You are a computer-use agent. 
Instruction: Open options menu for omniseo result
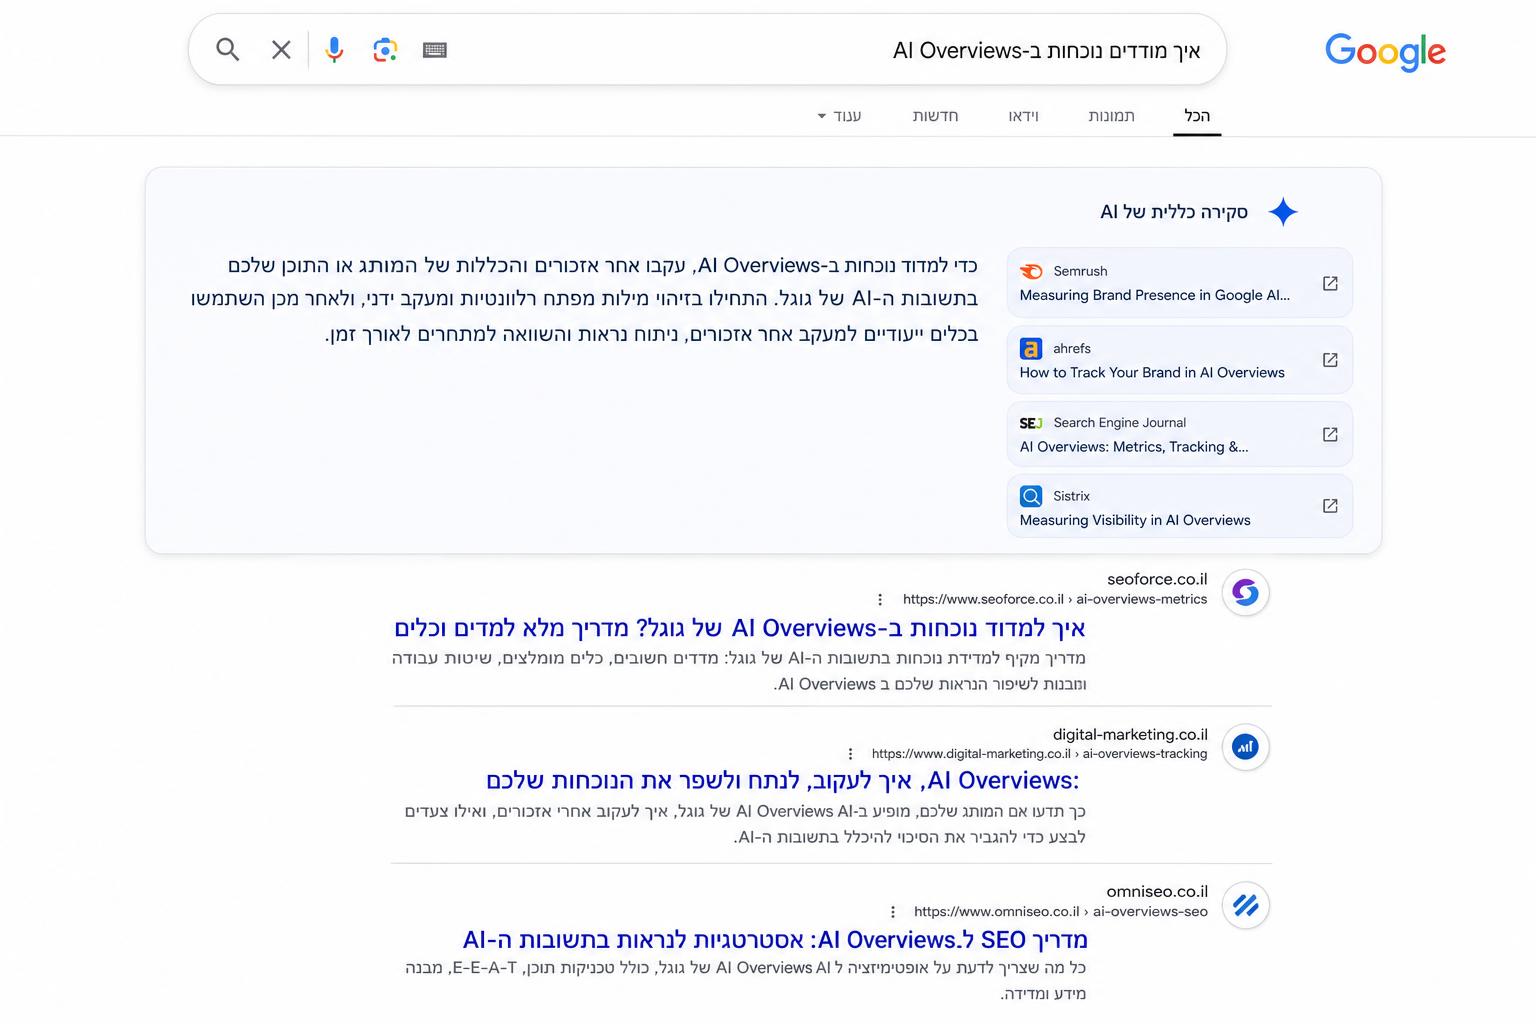pyautogui.click(x=892, y=912)
